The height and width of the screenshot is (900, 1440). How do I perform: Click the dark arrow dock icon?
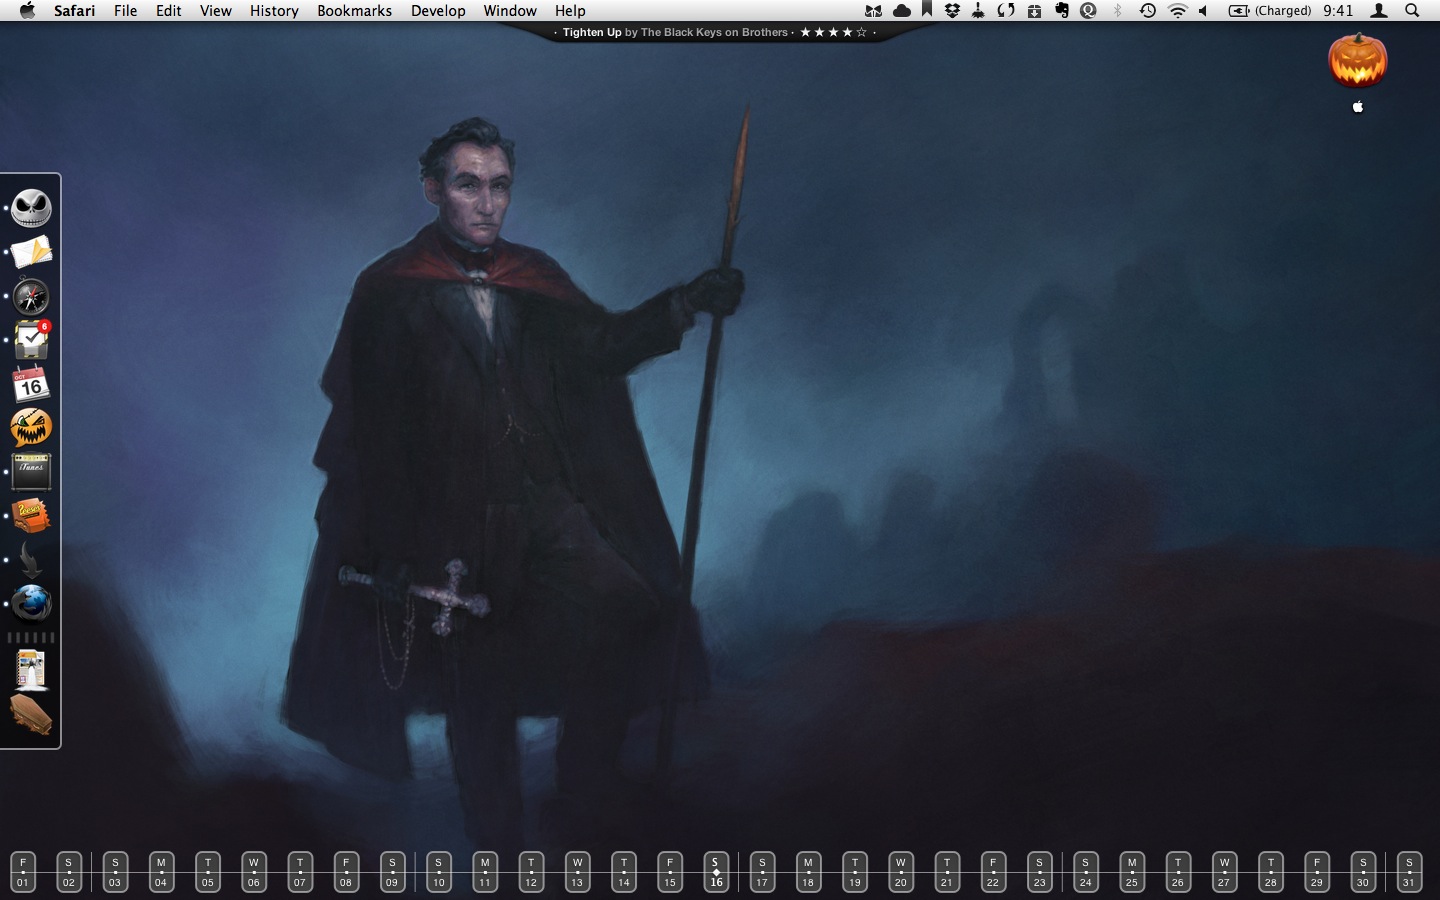(31, 560)
